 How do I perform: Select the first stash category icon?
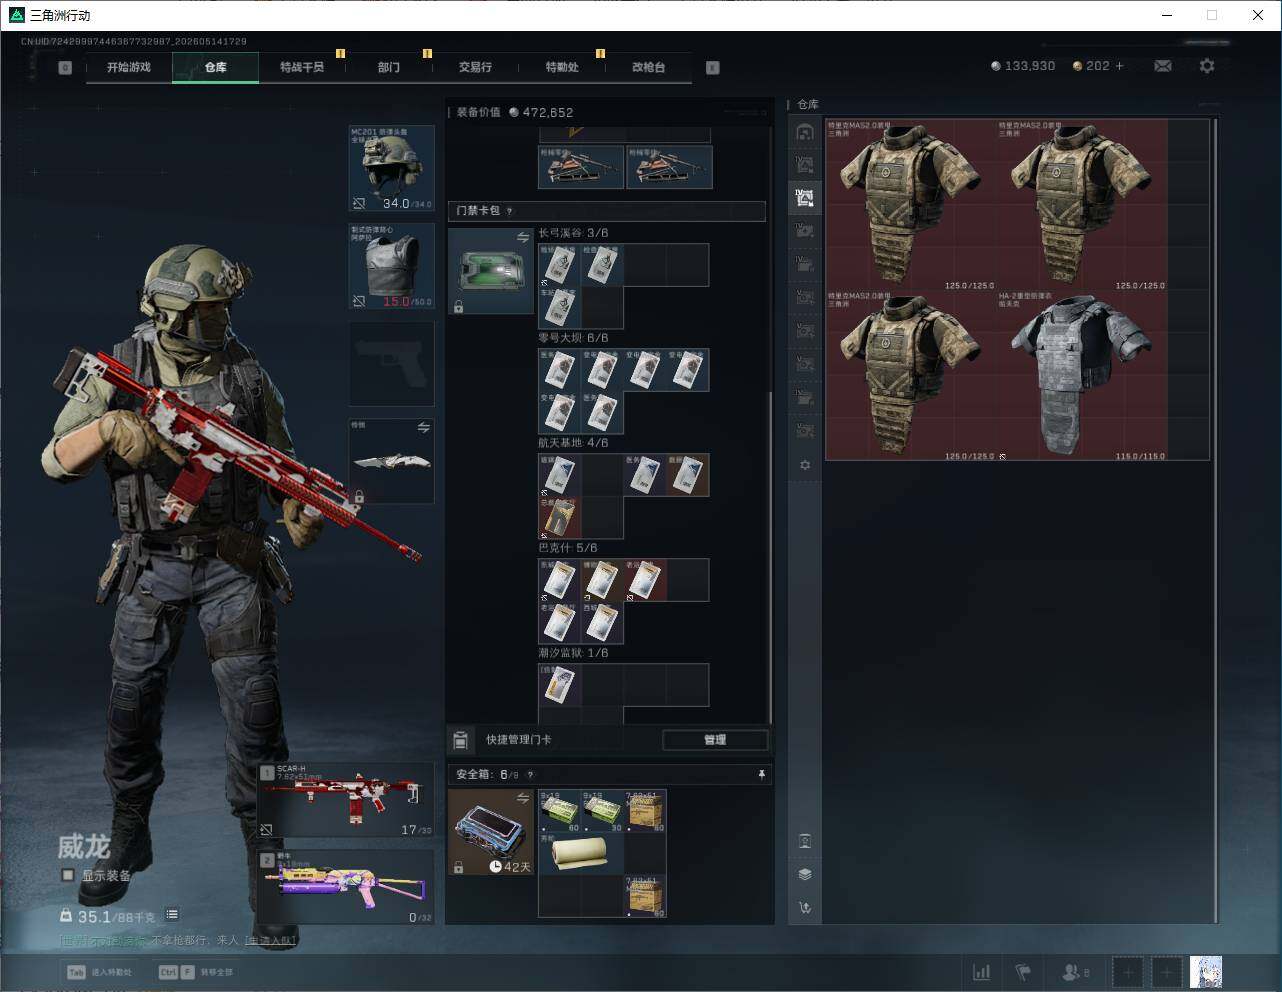(x=805, y=132)
